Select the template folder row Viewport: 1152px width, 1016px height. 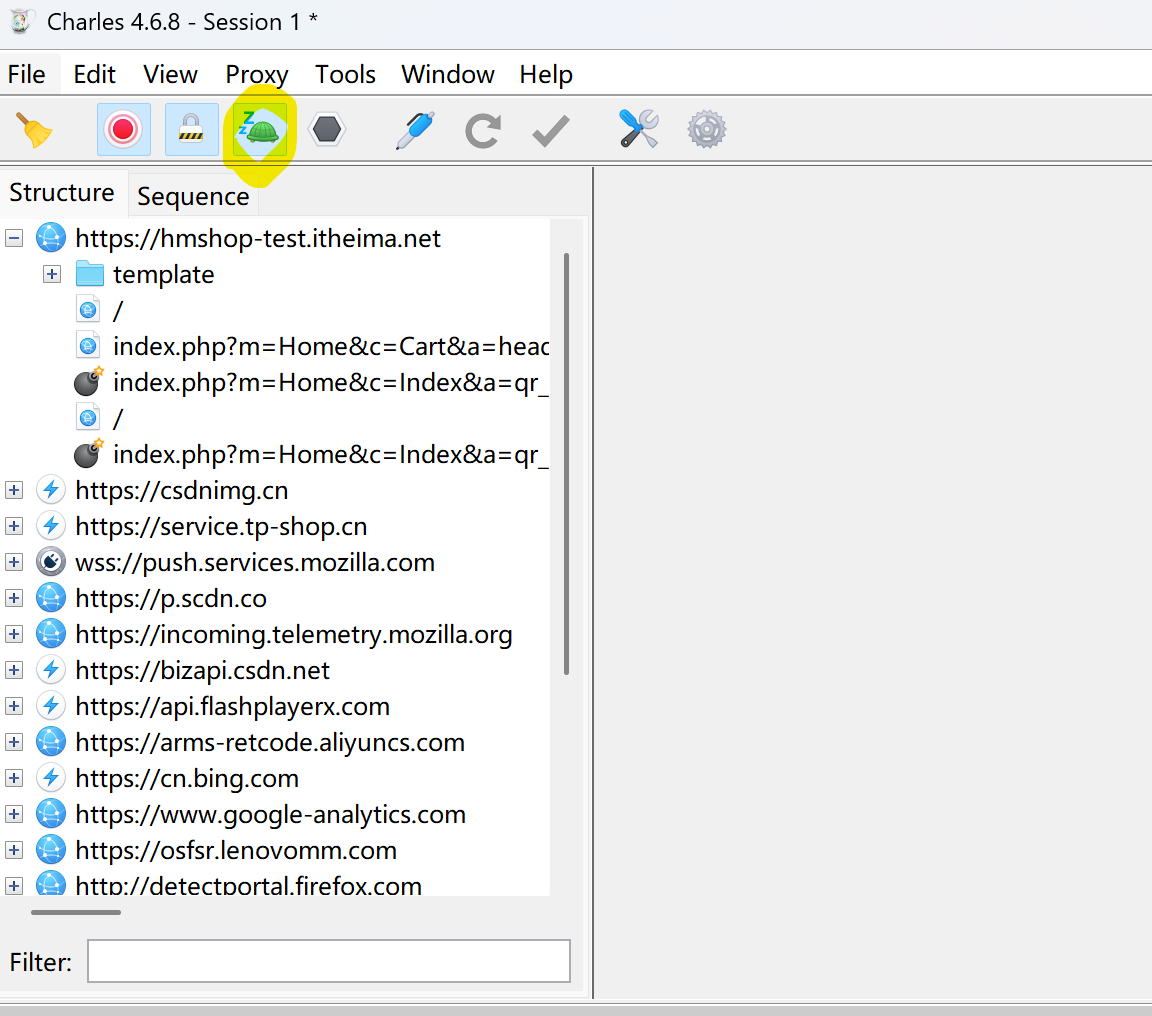click(x=163, y=274)
